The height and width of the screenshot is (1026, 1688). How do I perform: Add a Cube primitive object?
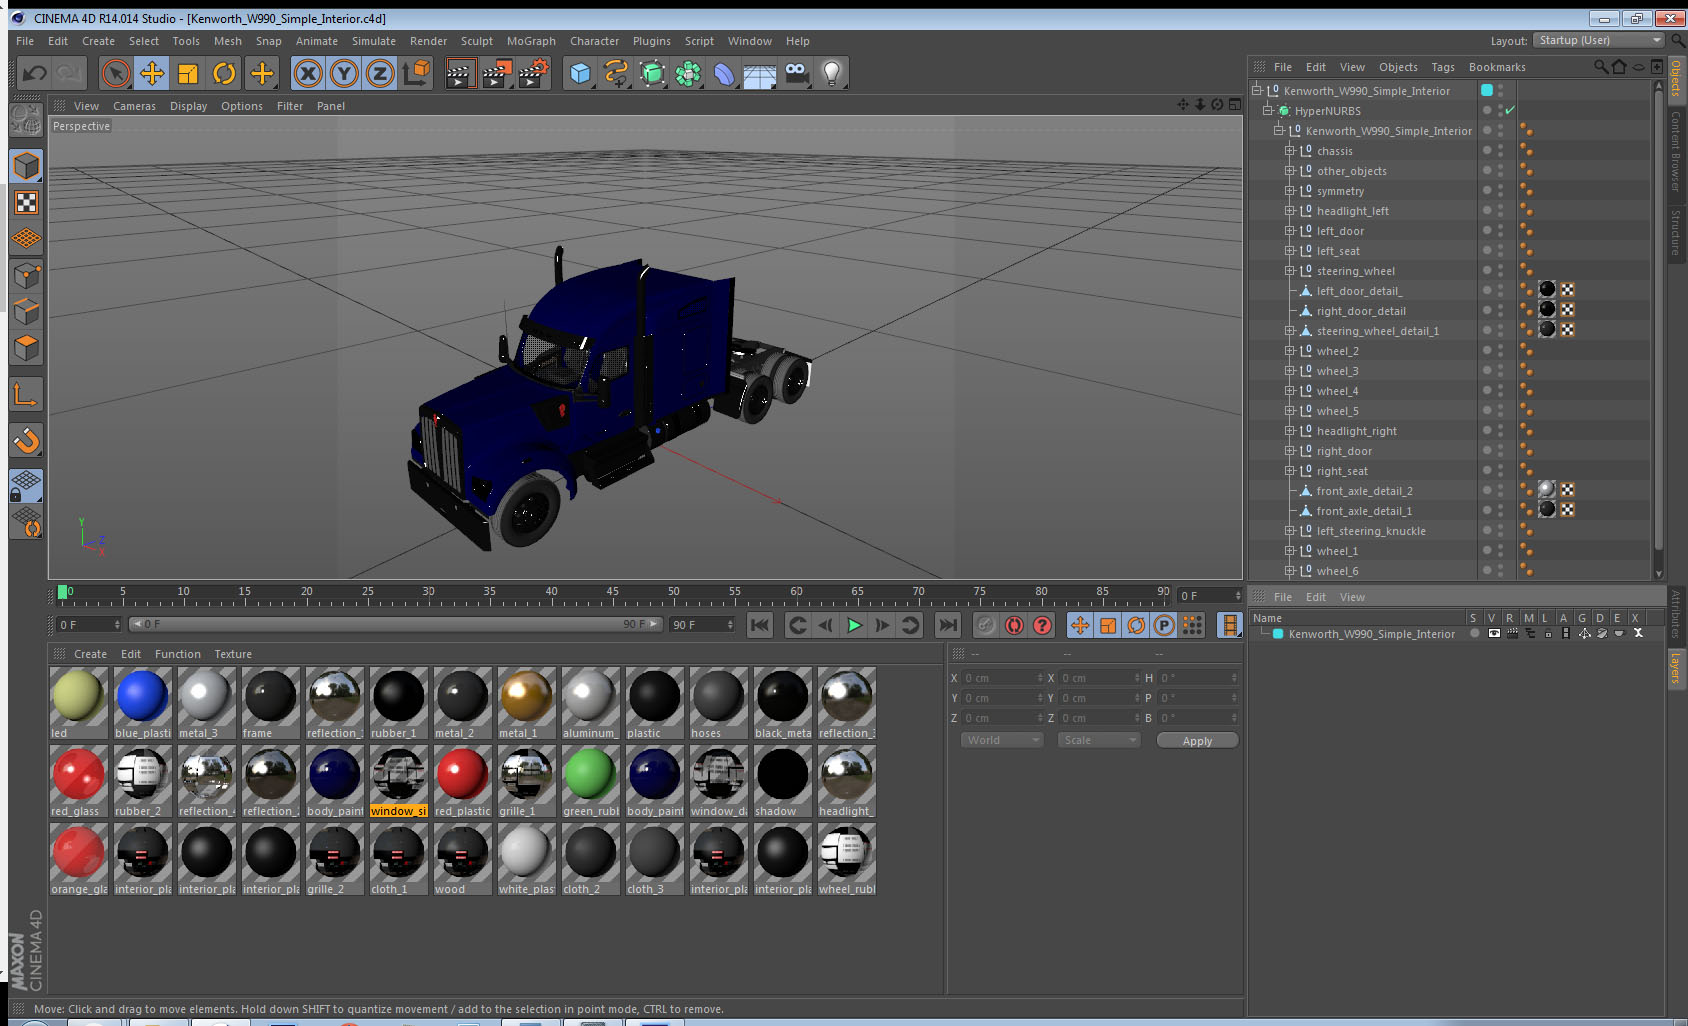tap(580, 73)
